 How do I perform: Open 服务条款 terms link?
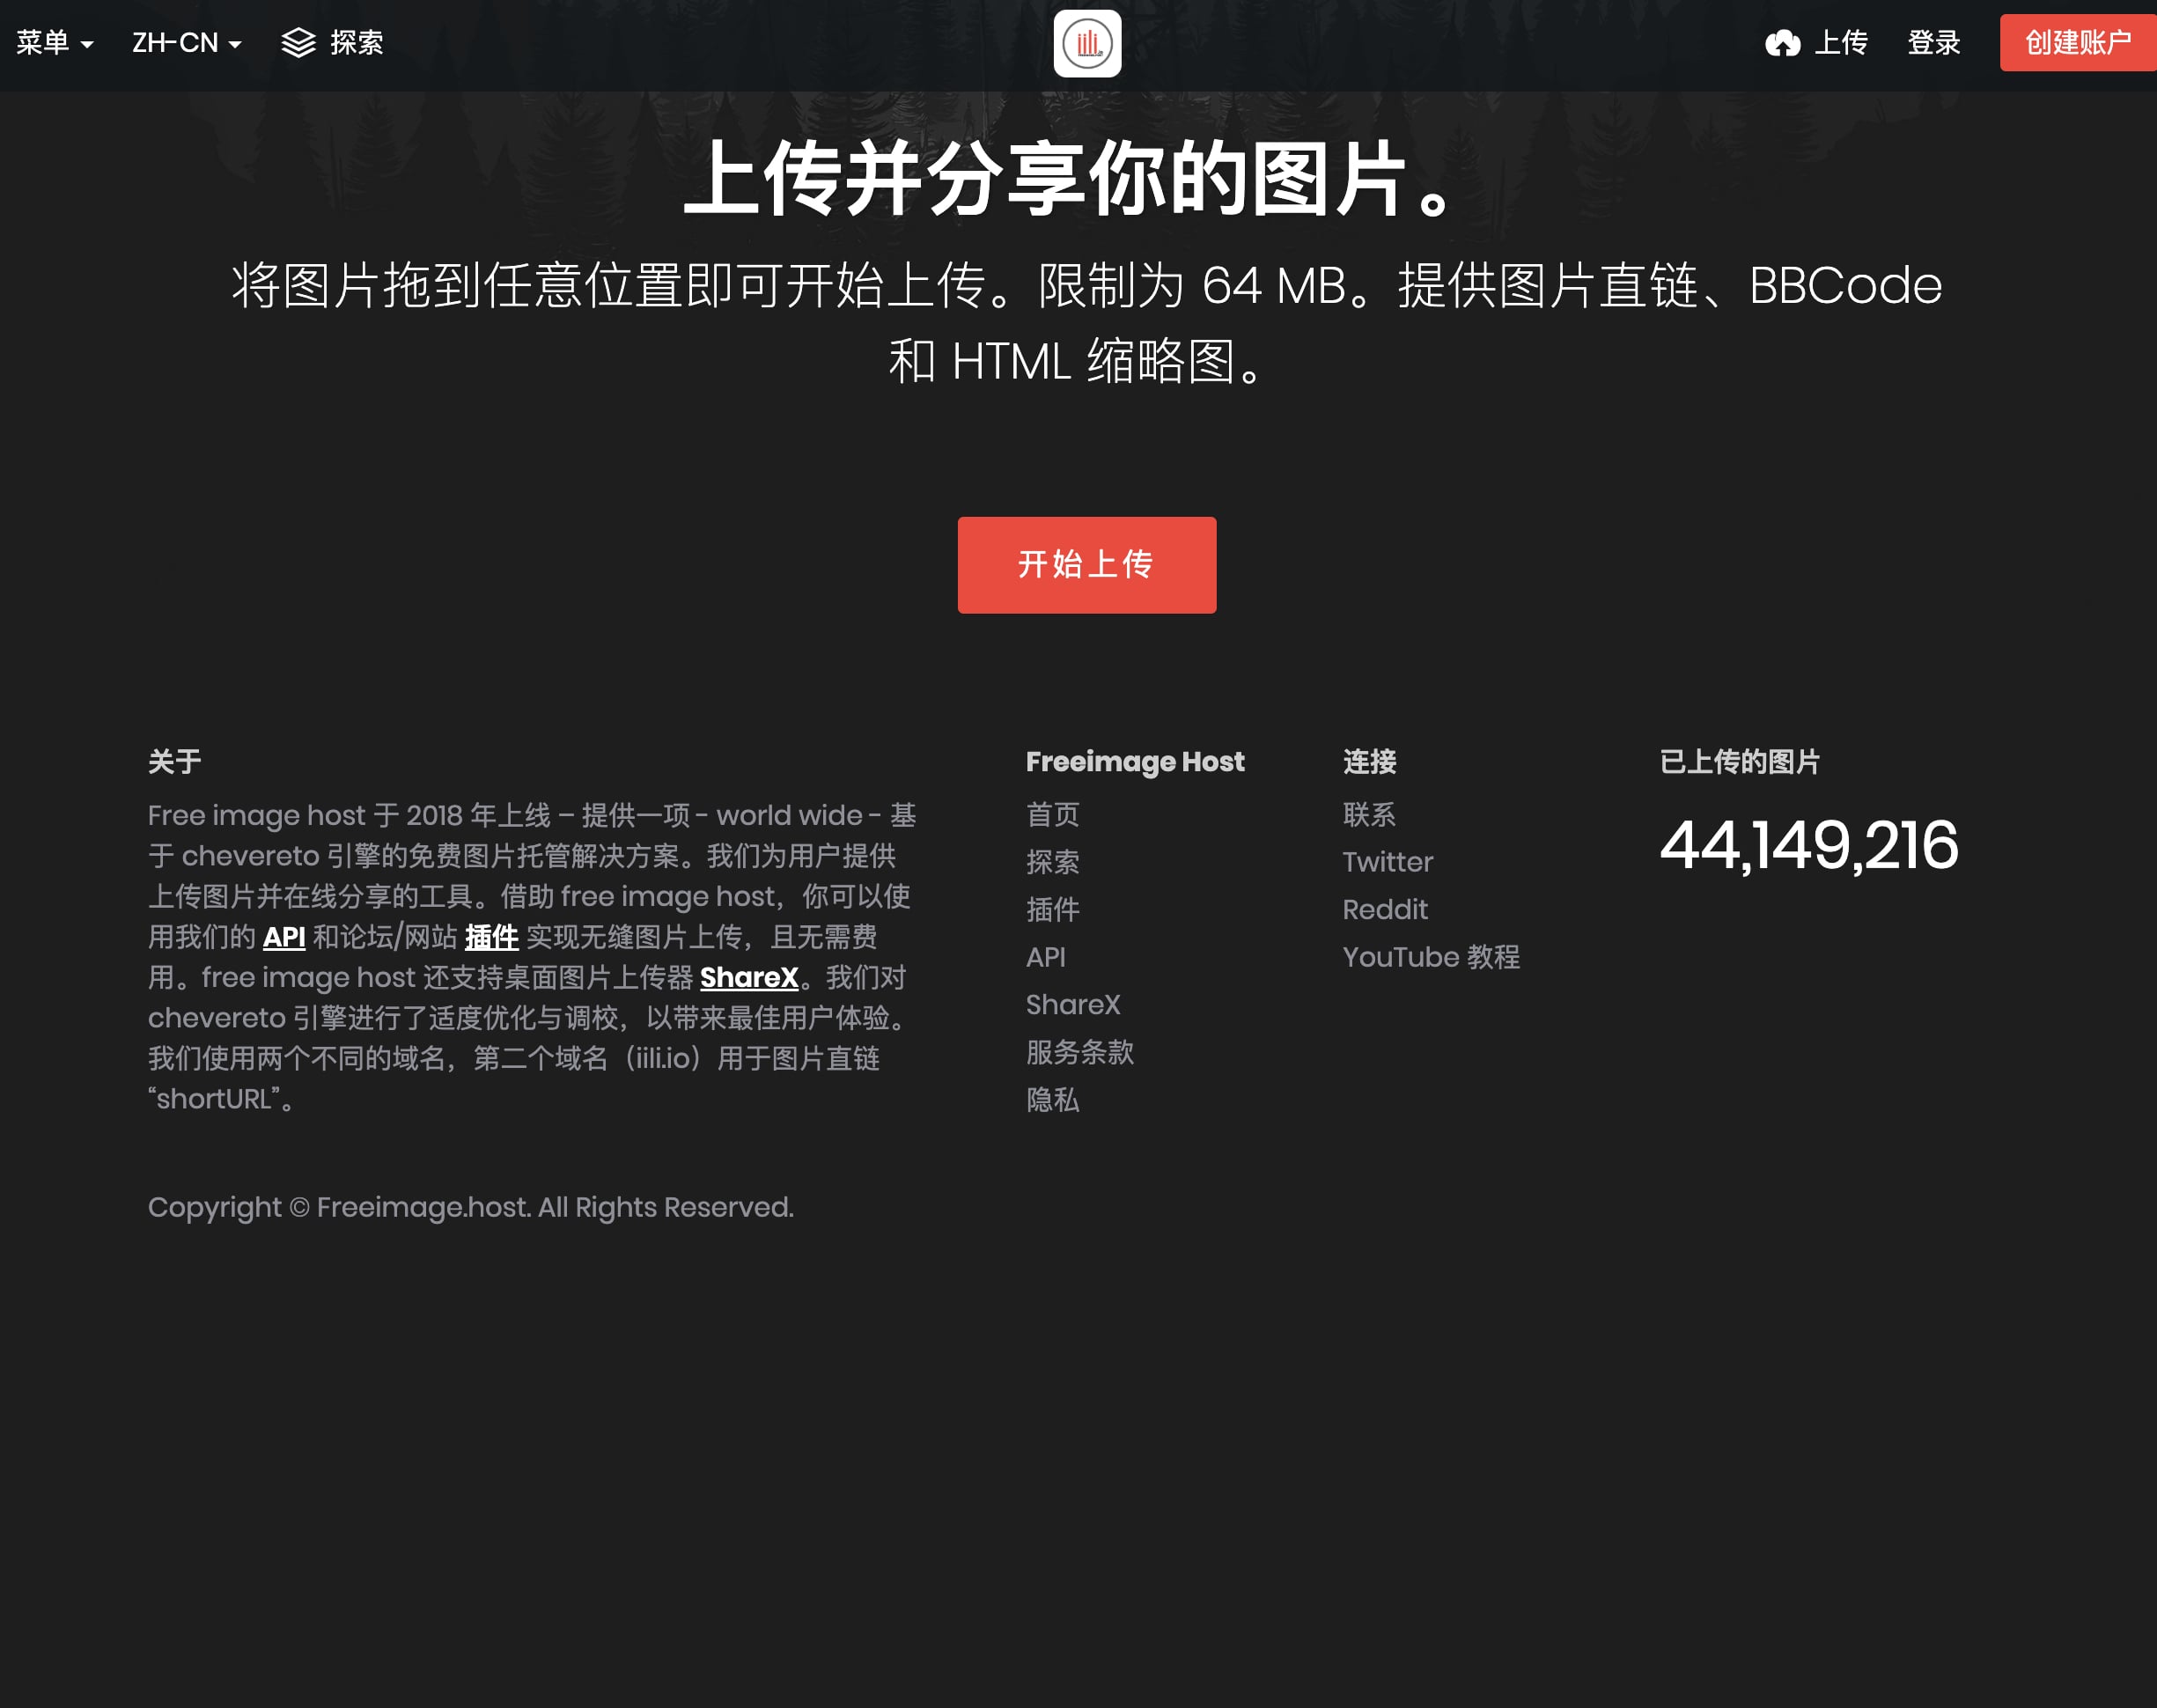point(1080,1052)
